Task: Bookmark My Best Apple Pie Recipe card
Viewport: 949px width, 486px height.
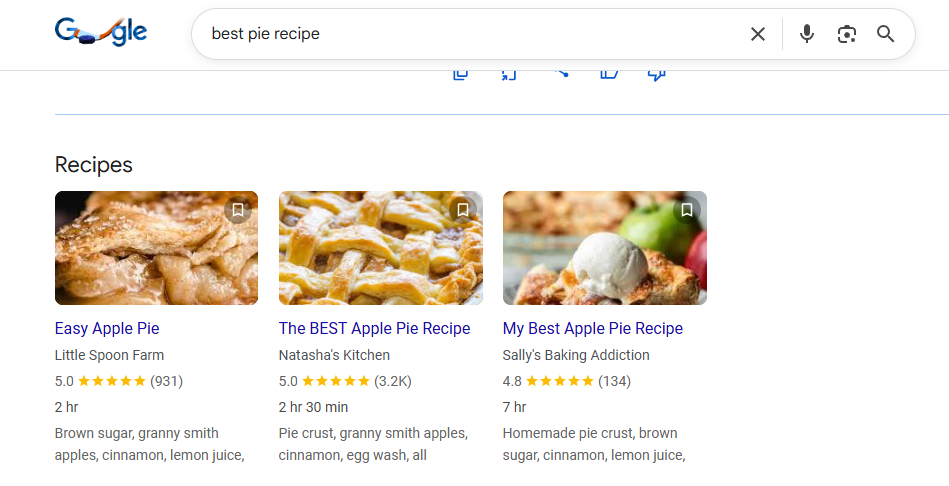Action: [687, 210]
